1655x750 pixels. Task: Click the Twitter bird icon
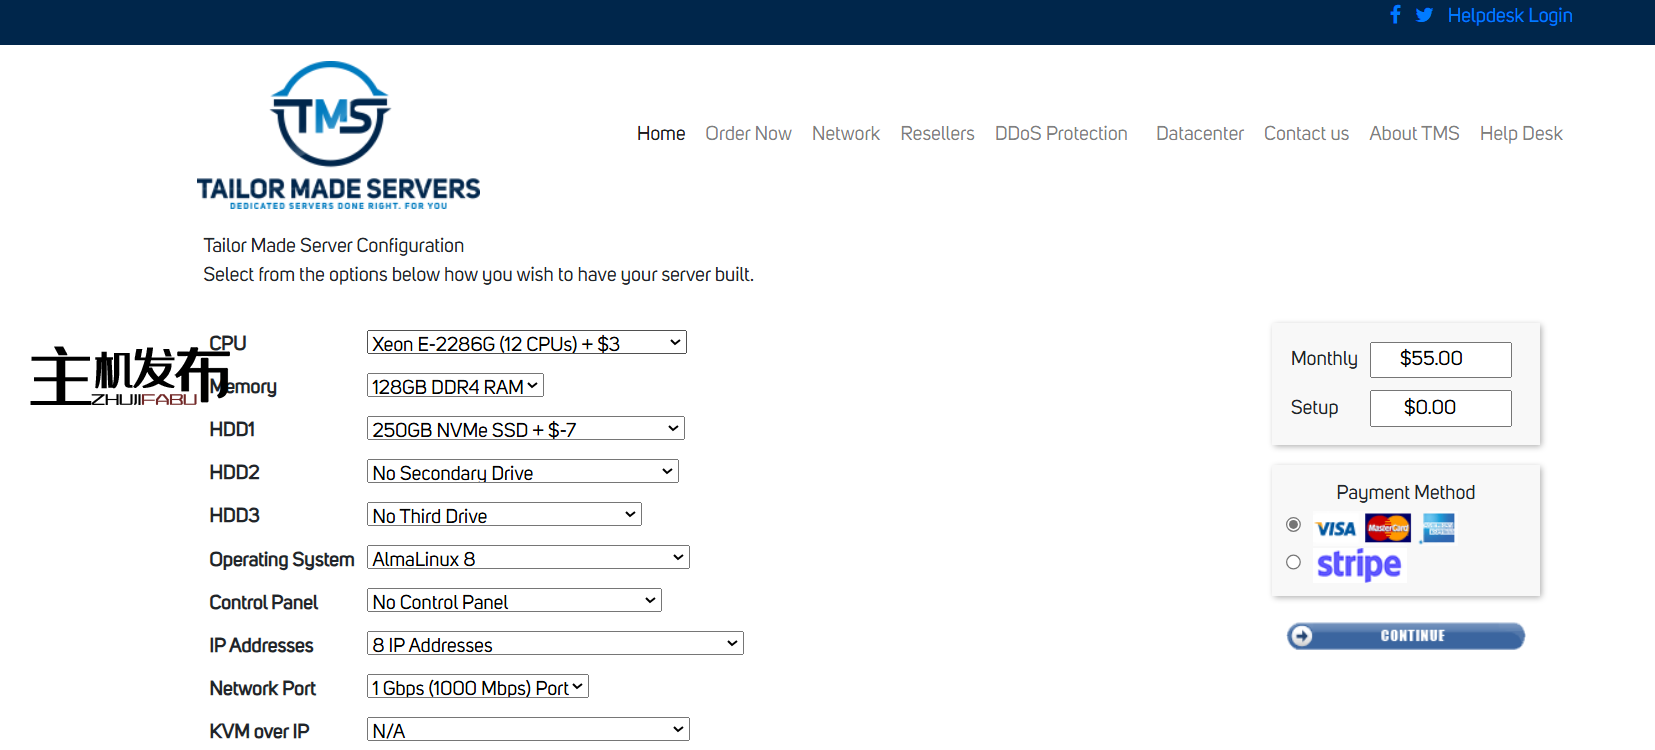tap(1424, 15)
